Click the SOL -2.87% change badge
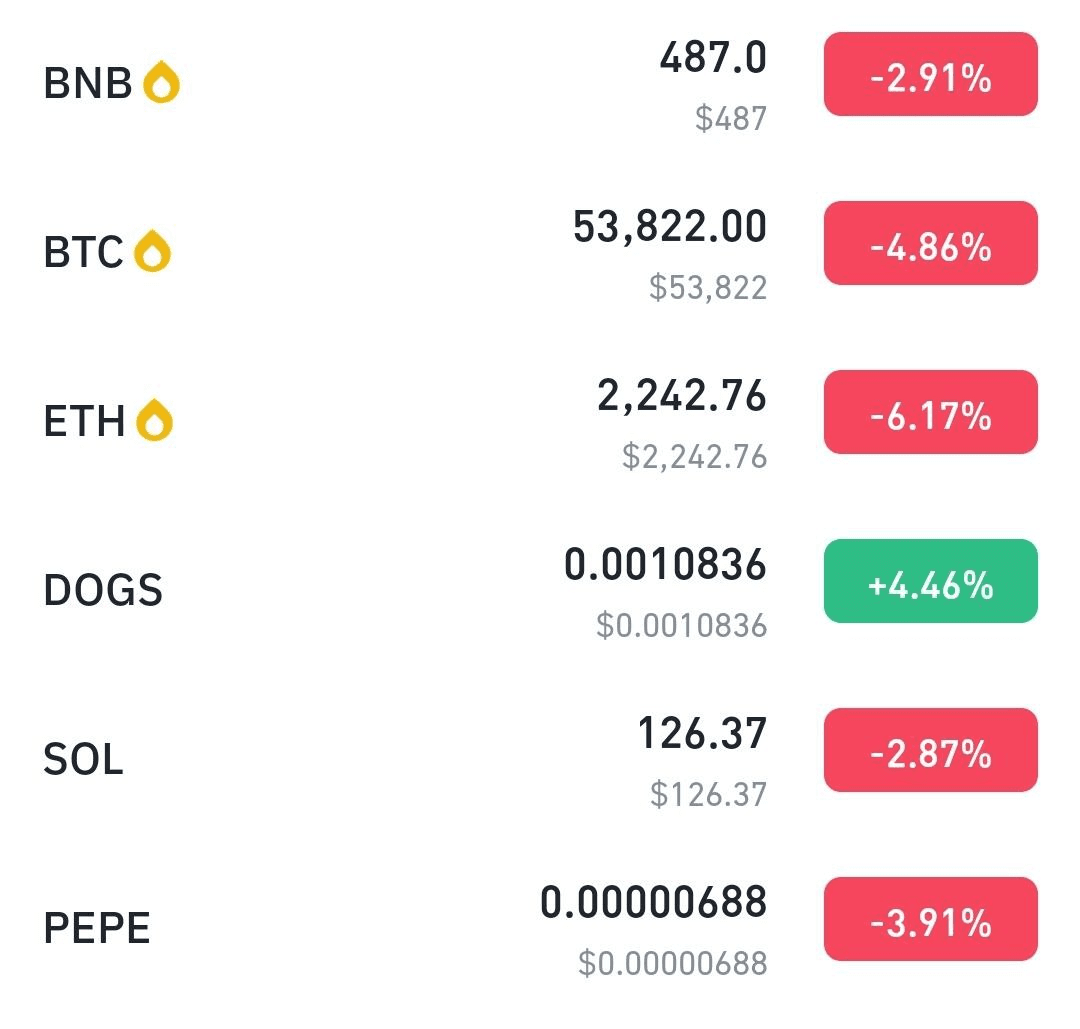The width and height of the screenshot is (1080, 1029). (x=931, y=750)
